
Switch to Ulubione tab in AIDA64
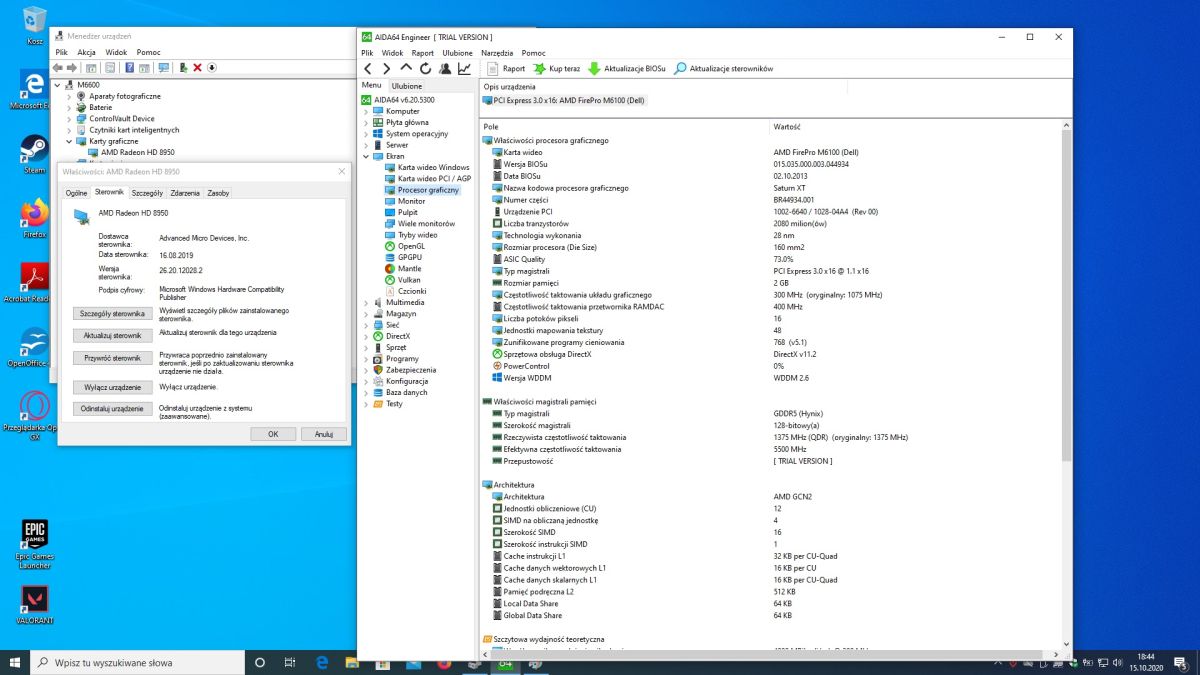pos(407,86)
